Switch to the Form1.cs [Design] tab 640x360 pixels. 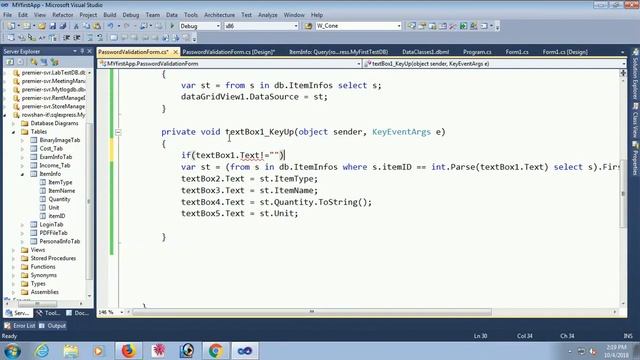click(x=565, y=52)
